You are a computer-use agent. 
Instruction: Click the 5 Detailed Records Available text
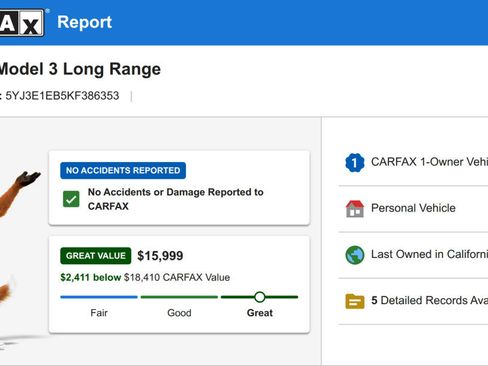click(429, 300)
